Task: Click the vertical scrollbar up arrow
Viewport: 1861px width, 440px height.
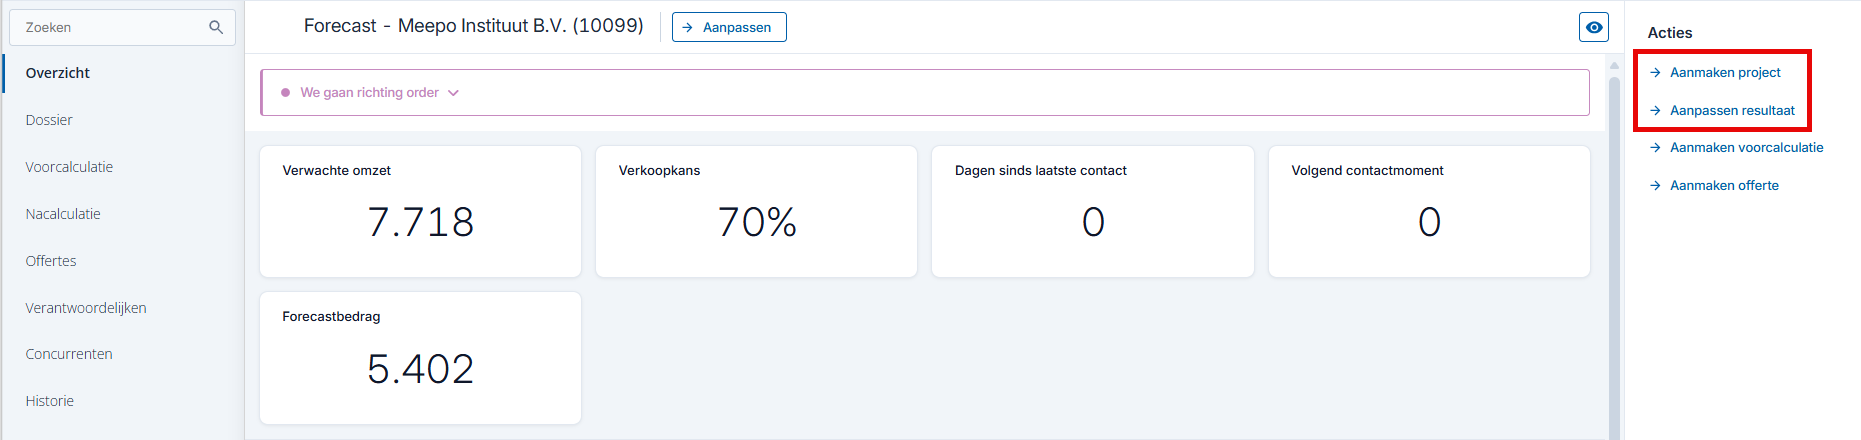Action: point(1614,66)
